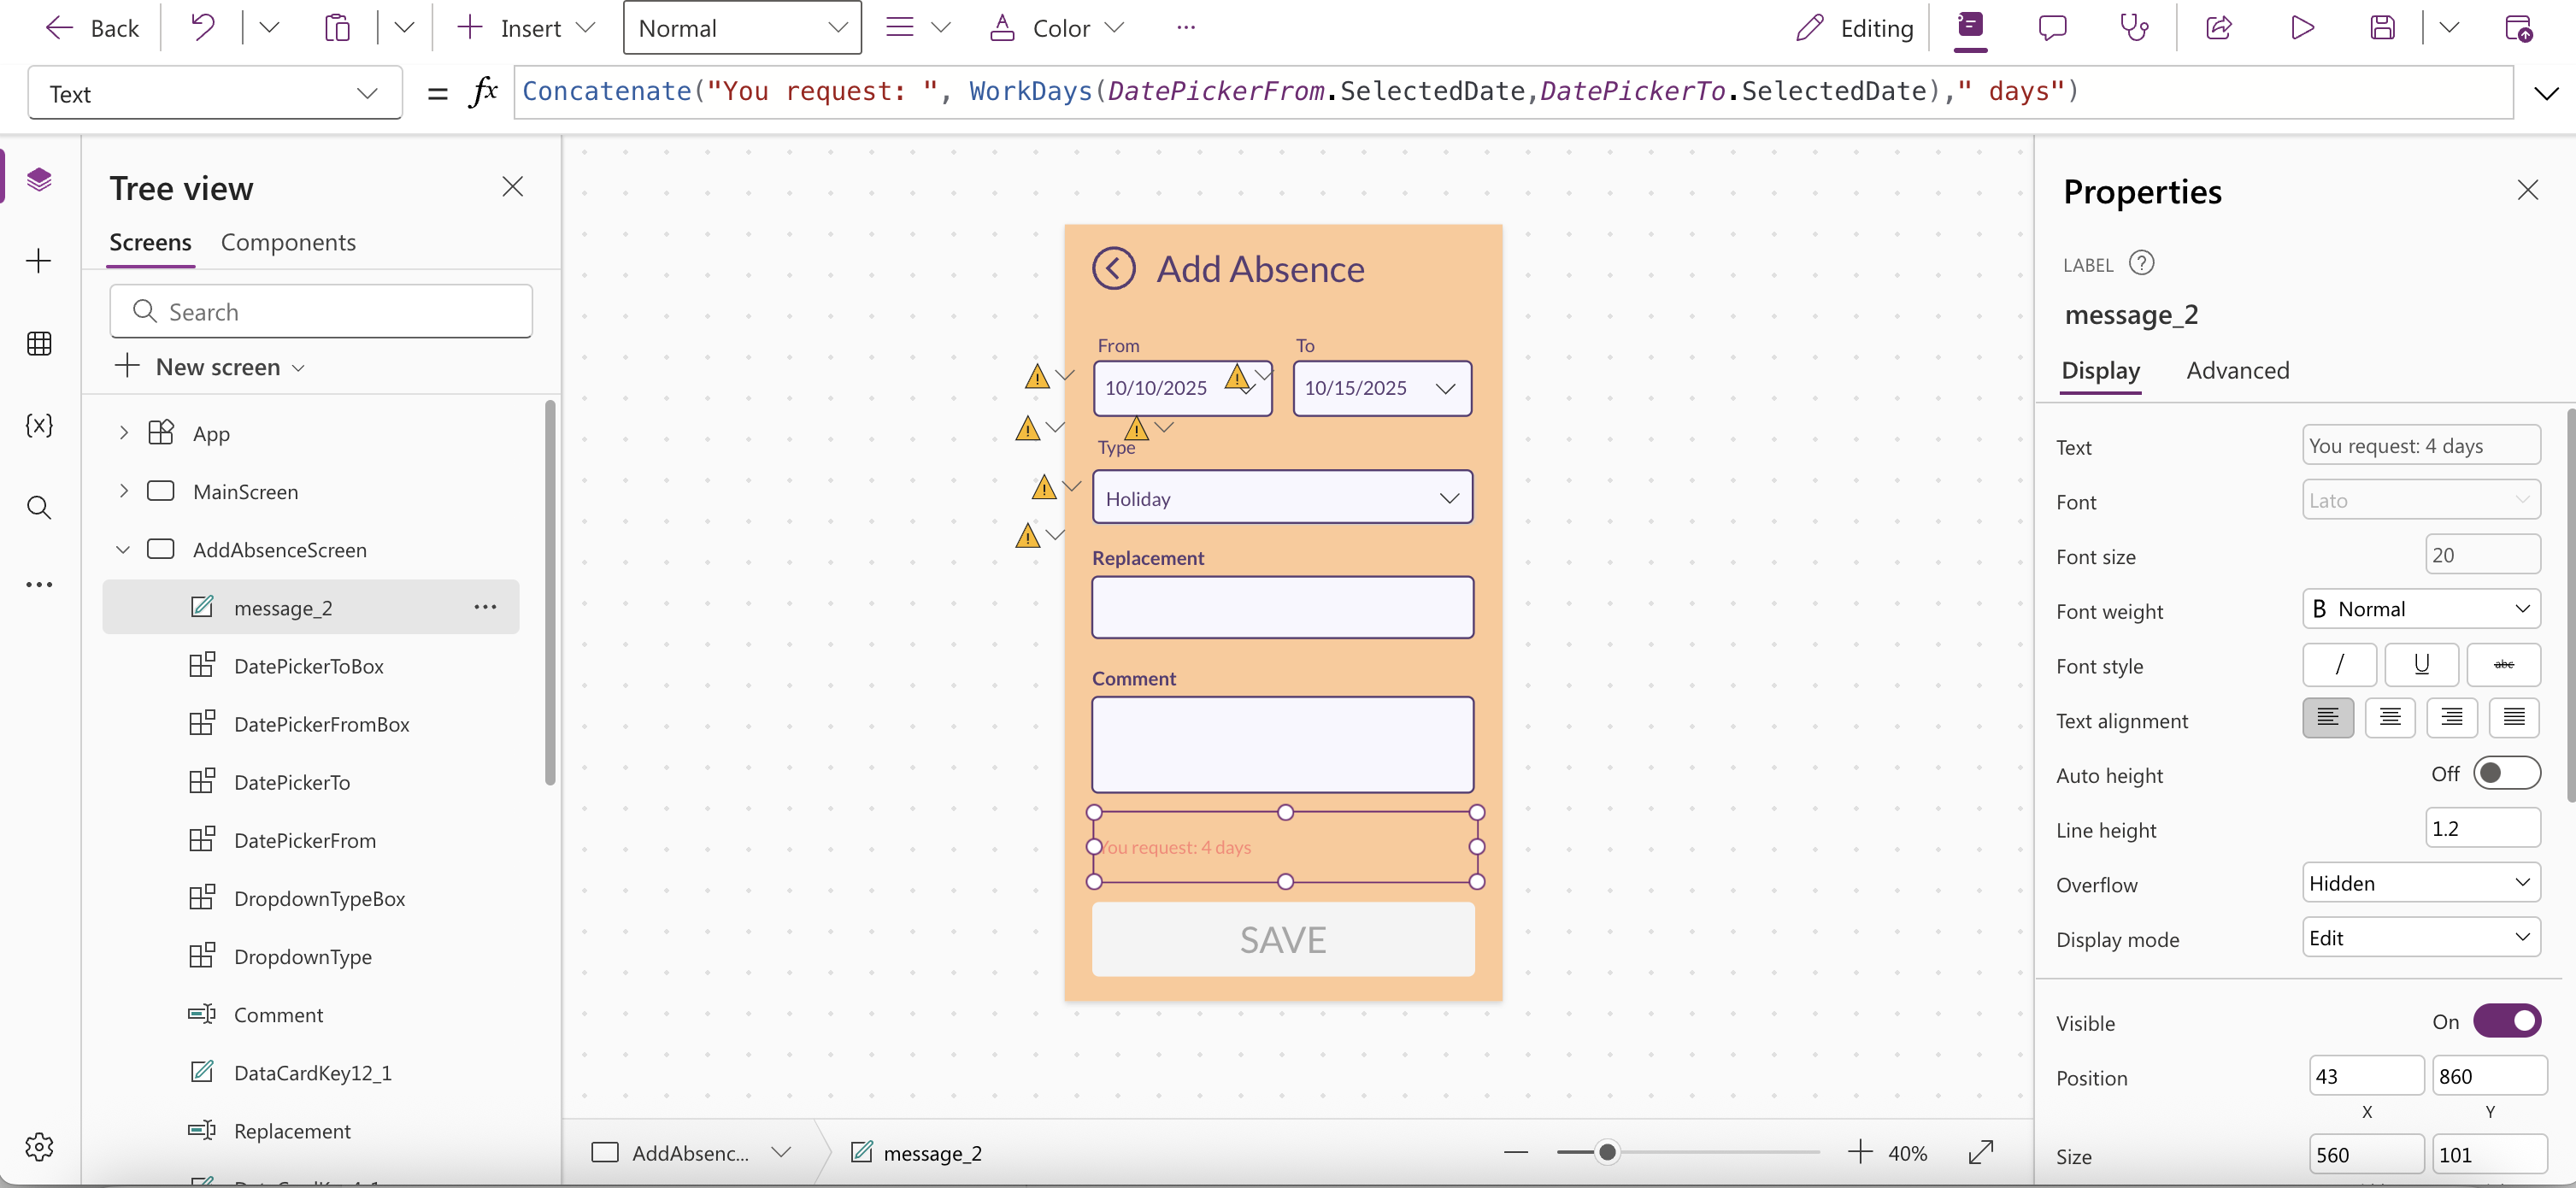This screenshot has height=1188, width=2576.
Task: Open the Color menu
Action: [1057, 28]
